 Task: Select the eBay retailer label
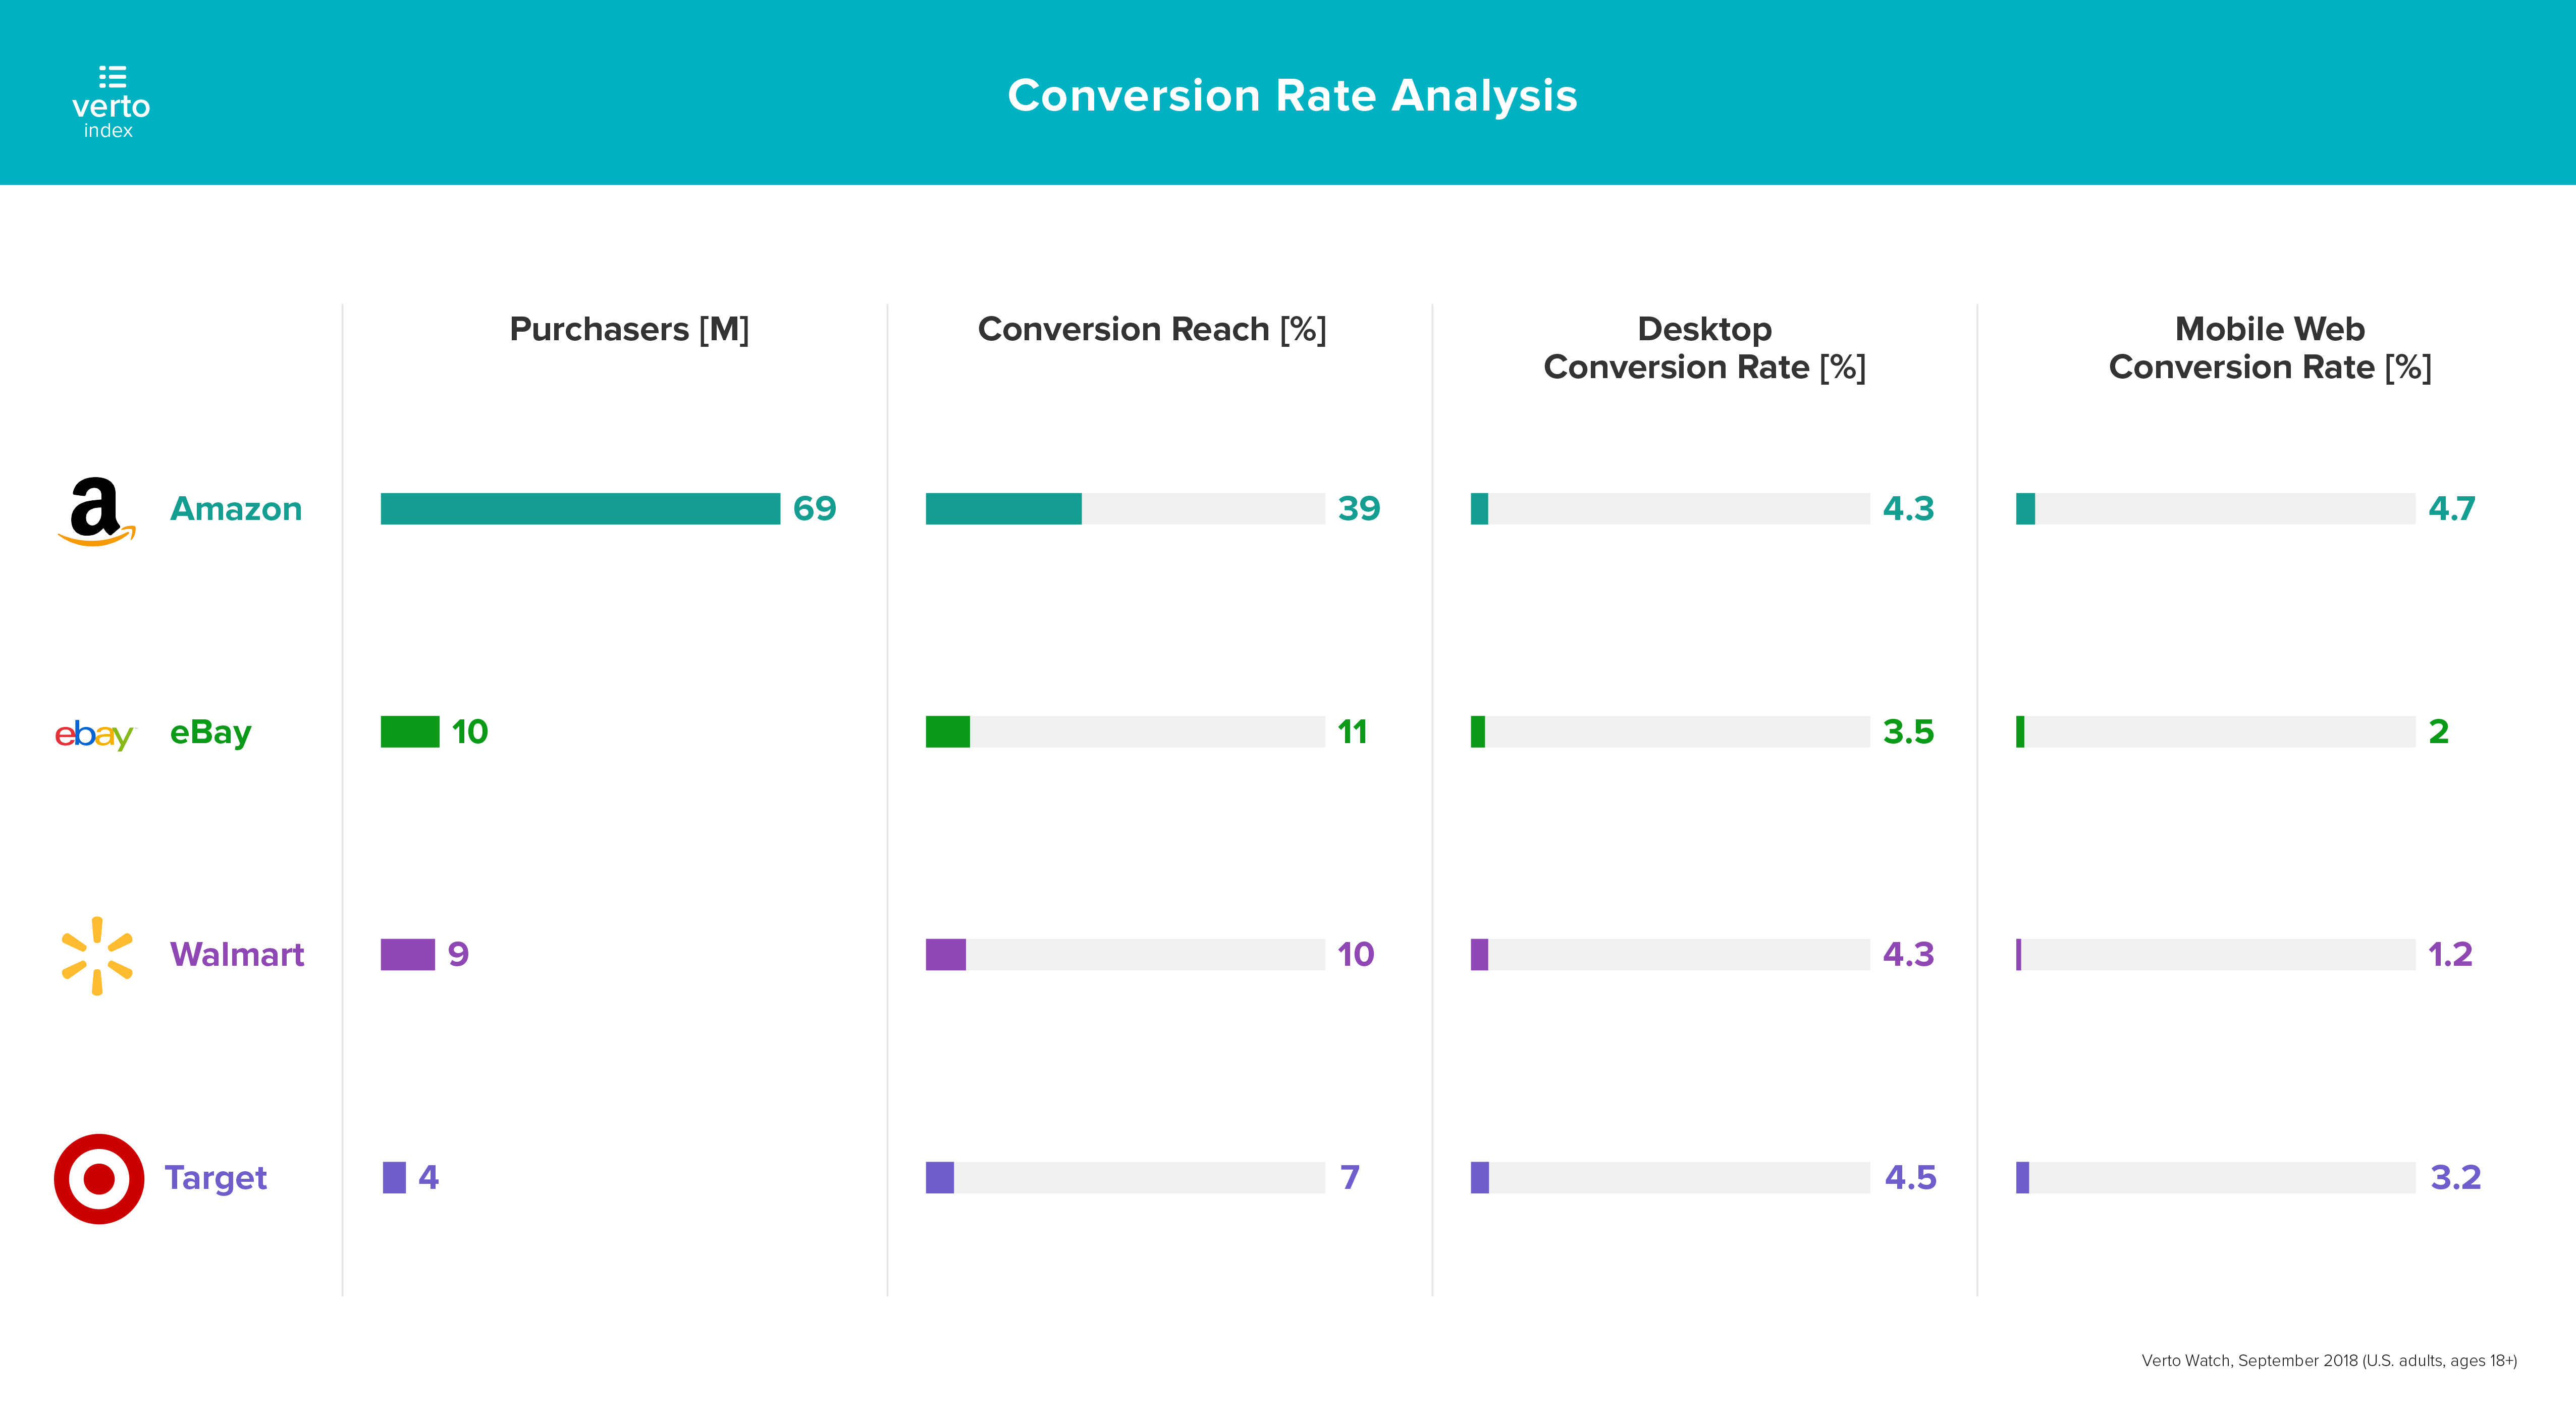coord(210,732)
